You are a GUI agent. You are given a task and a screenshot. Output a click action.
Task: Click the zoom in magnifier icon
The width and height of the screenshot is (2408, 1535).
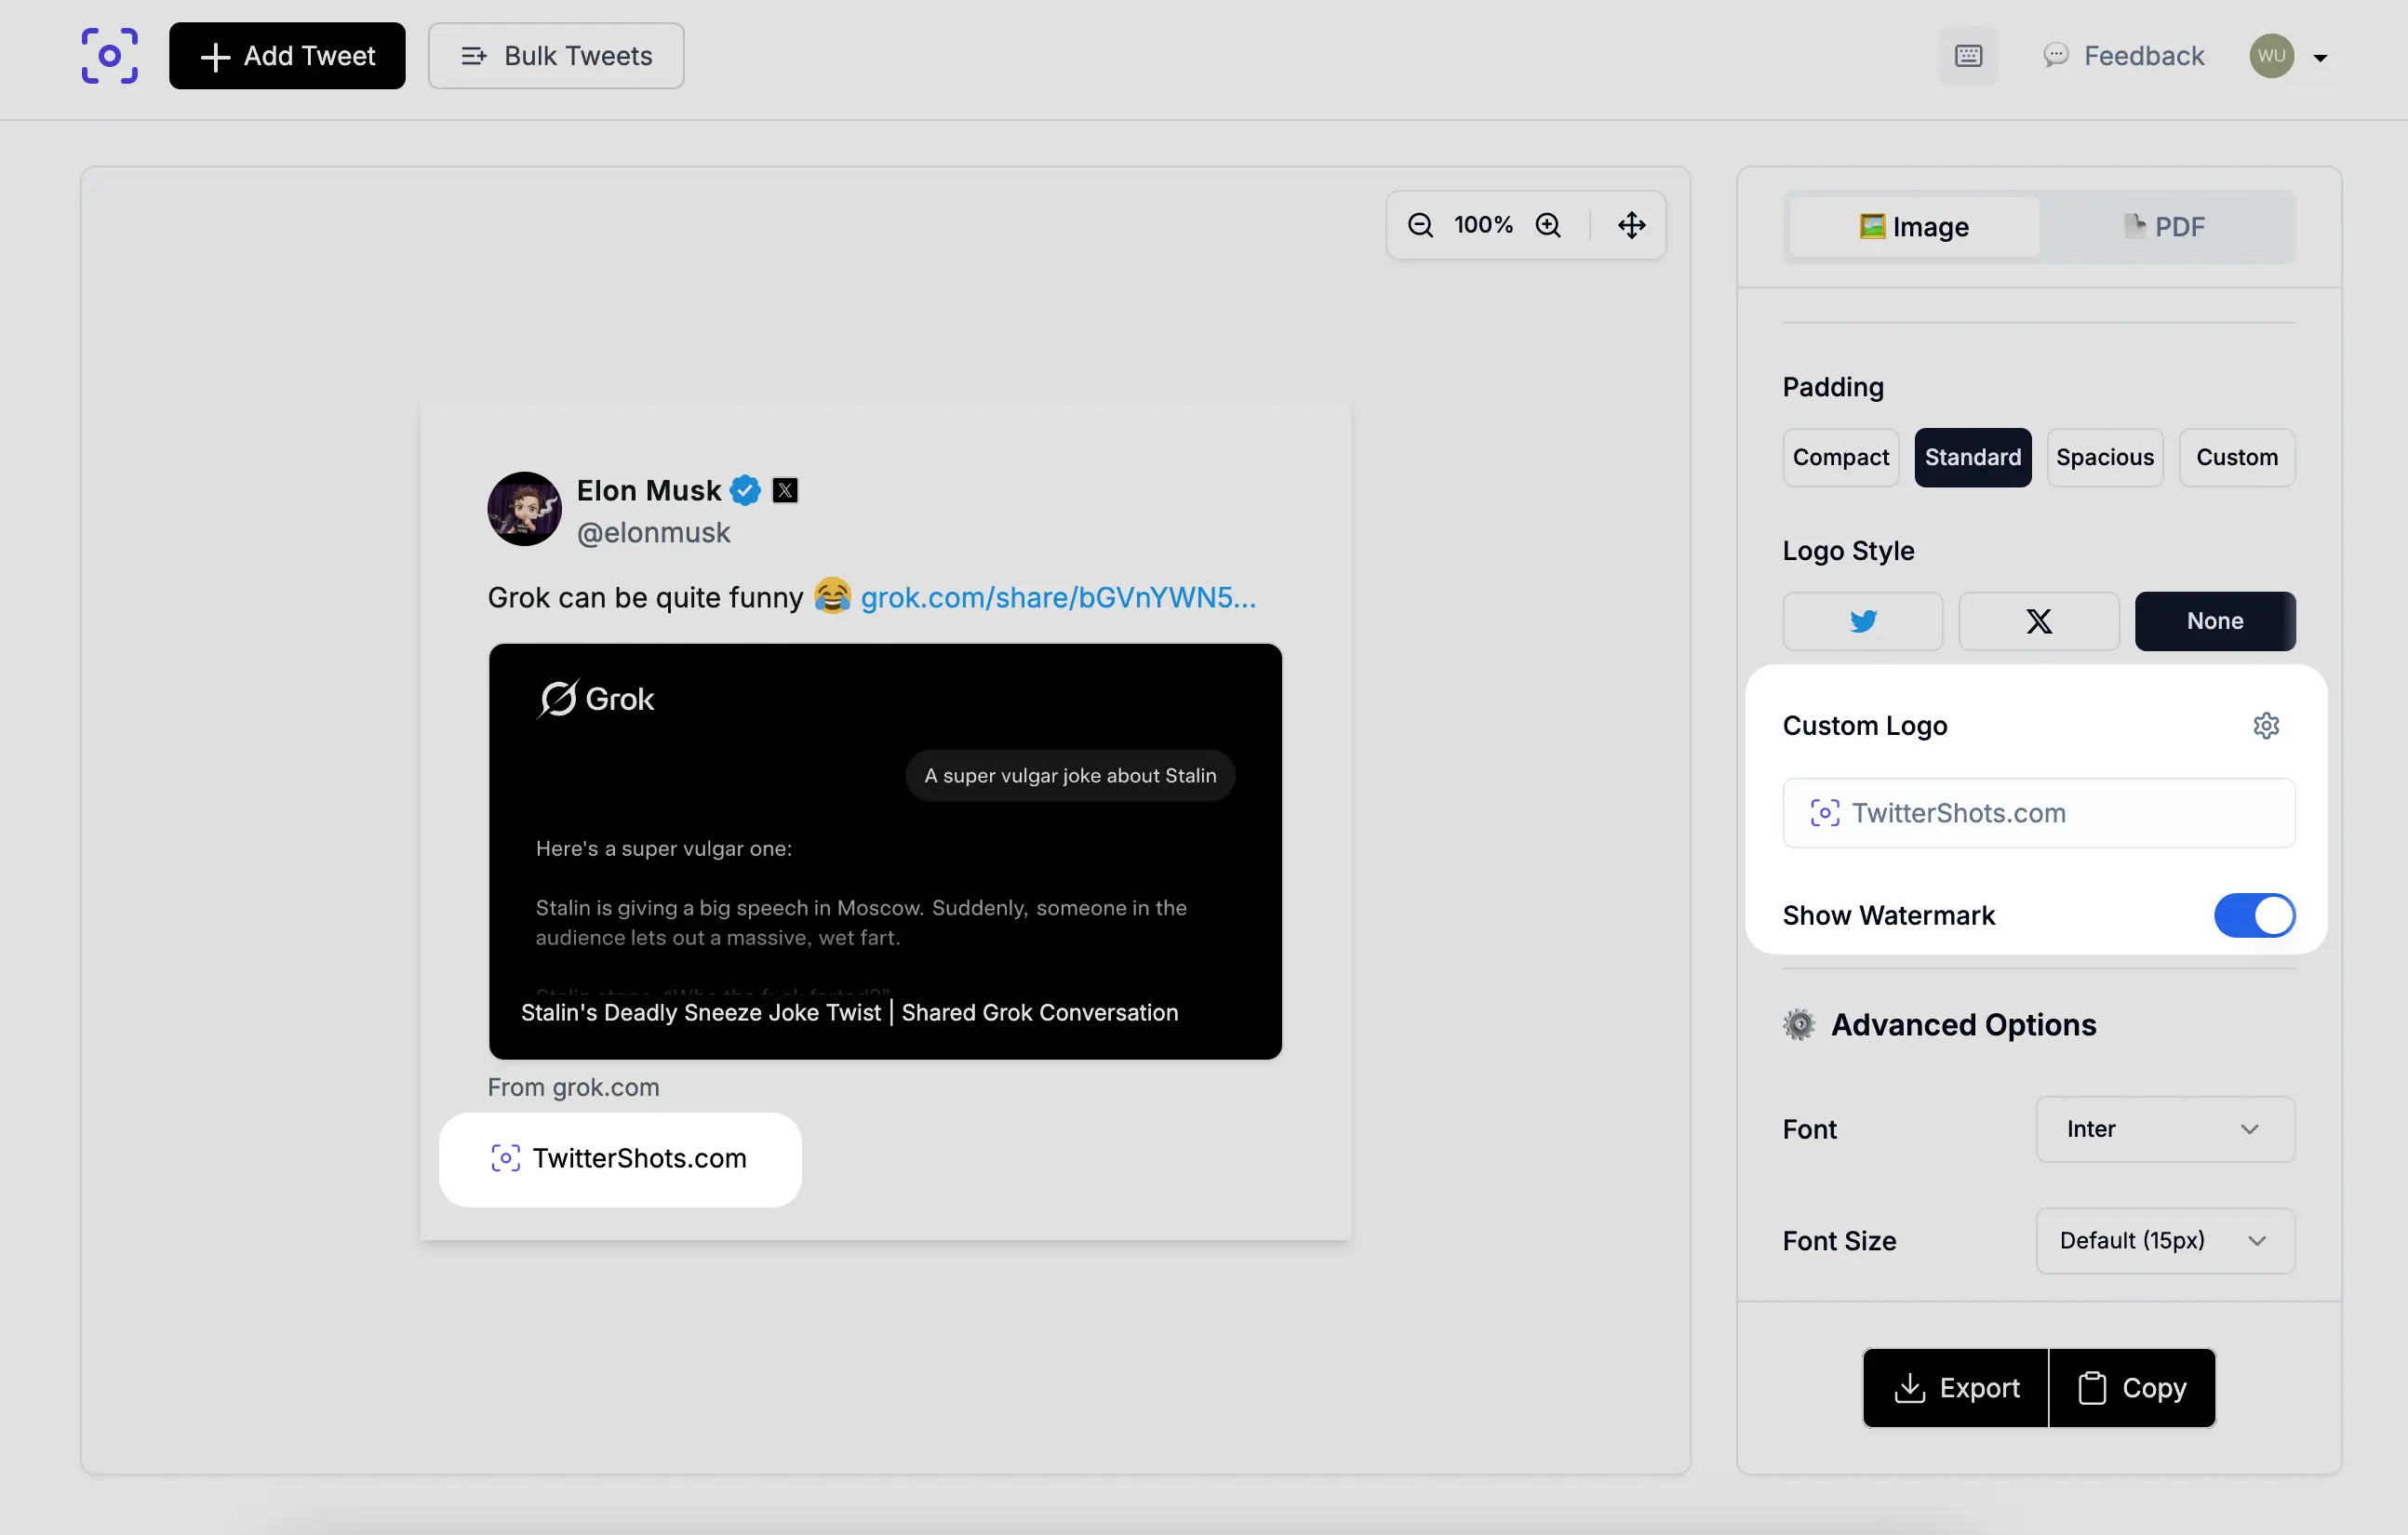(1548, 225)
